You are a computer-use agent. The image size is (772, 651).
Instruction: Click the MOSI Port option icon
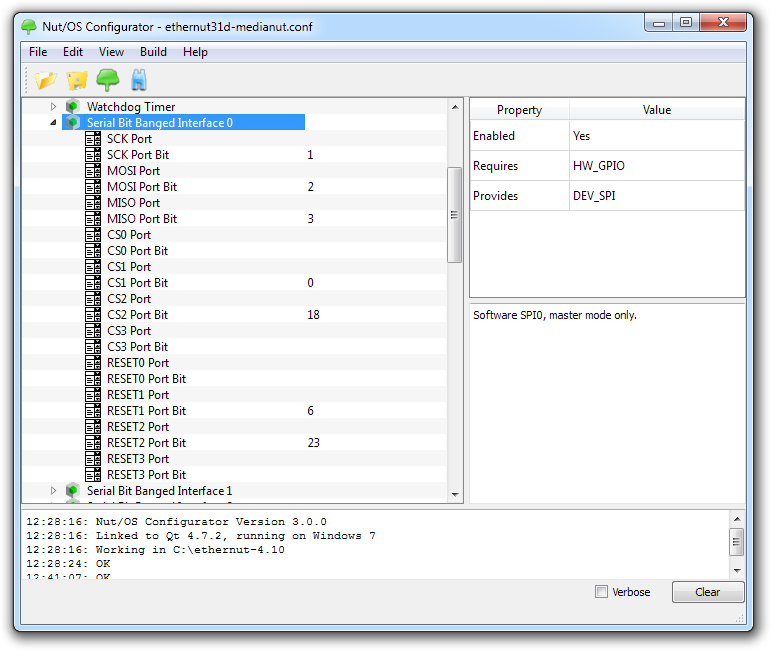pos(93,170)
